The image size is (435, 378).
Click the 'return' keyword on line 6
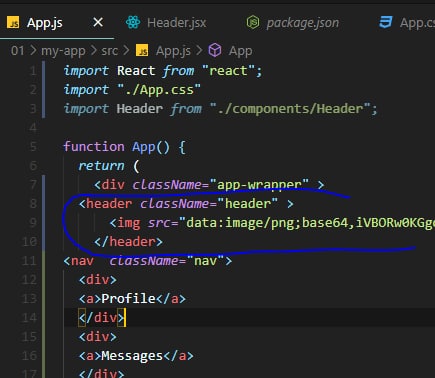pos(101,166)
